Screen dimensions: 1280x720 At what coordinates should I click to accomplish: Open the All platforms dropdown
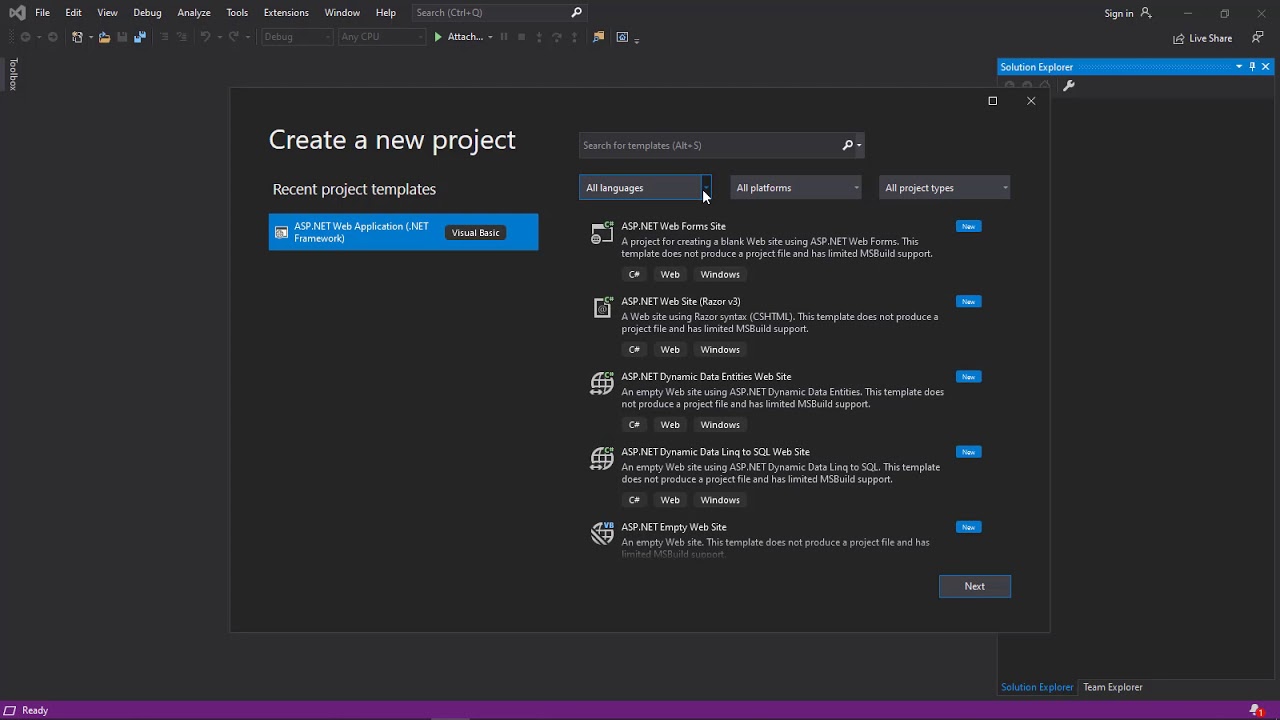pos(796,188)
